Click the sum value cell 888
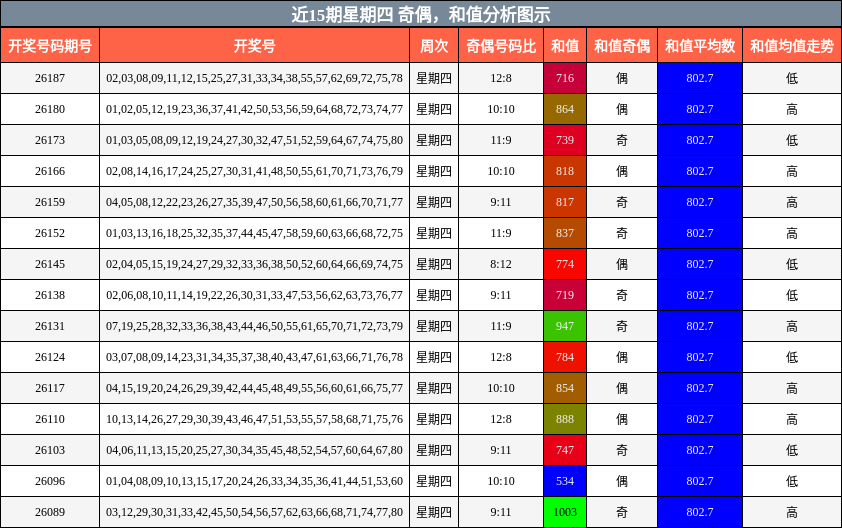Screen dimensions: 842x528 click(x=565, y=419)
